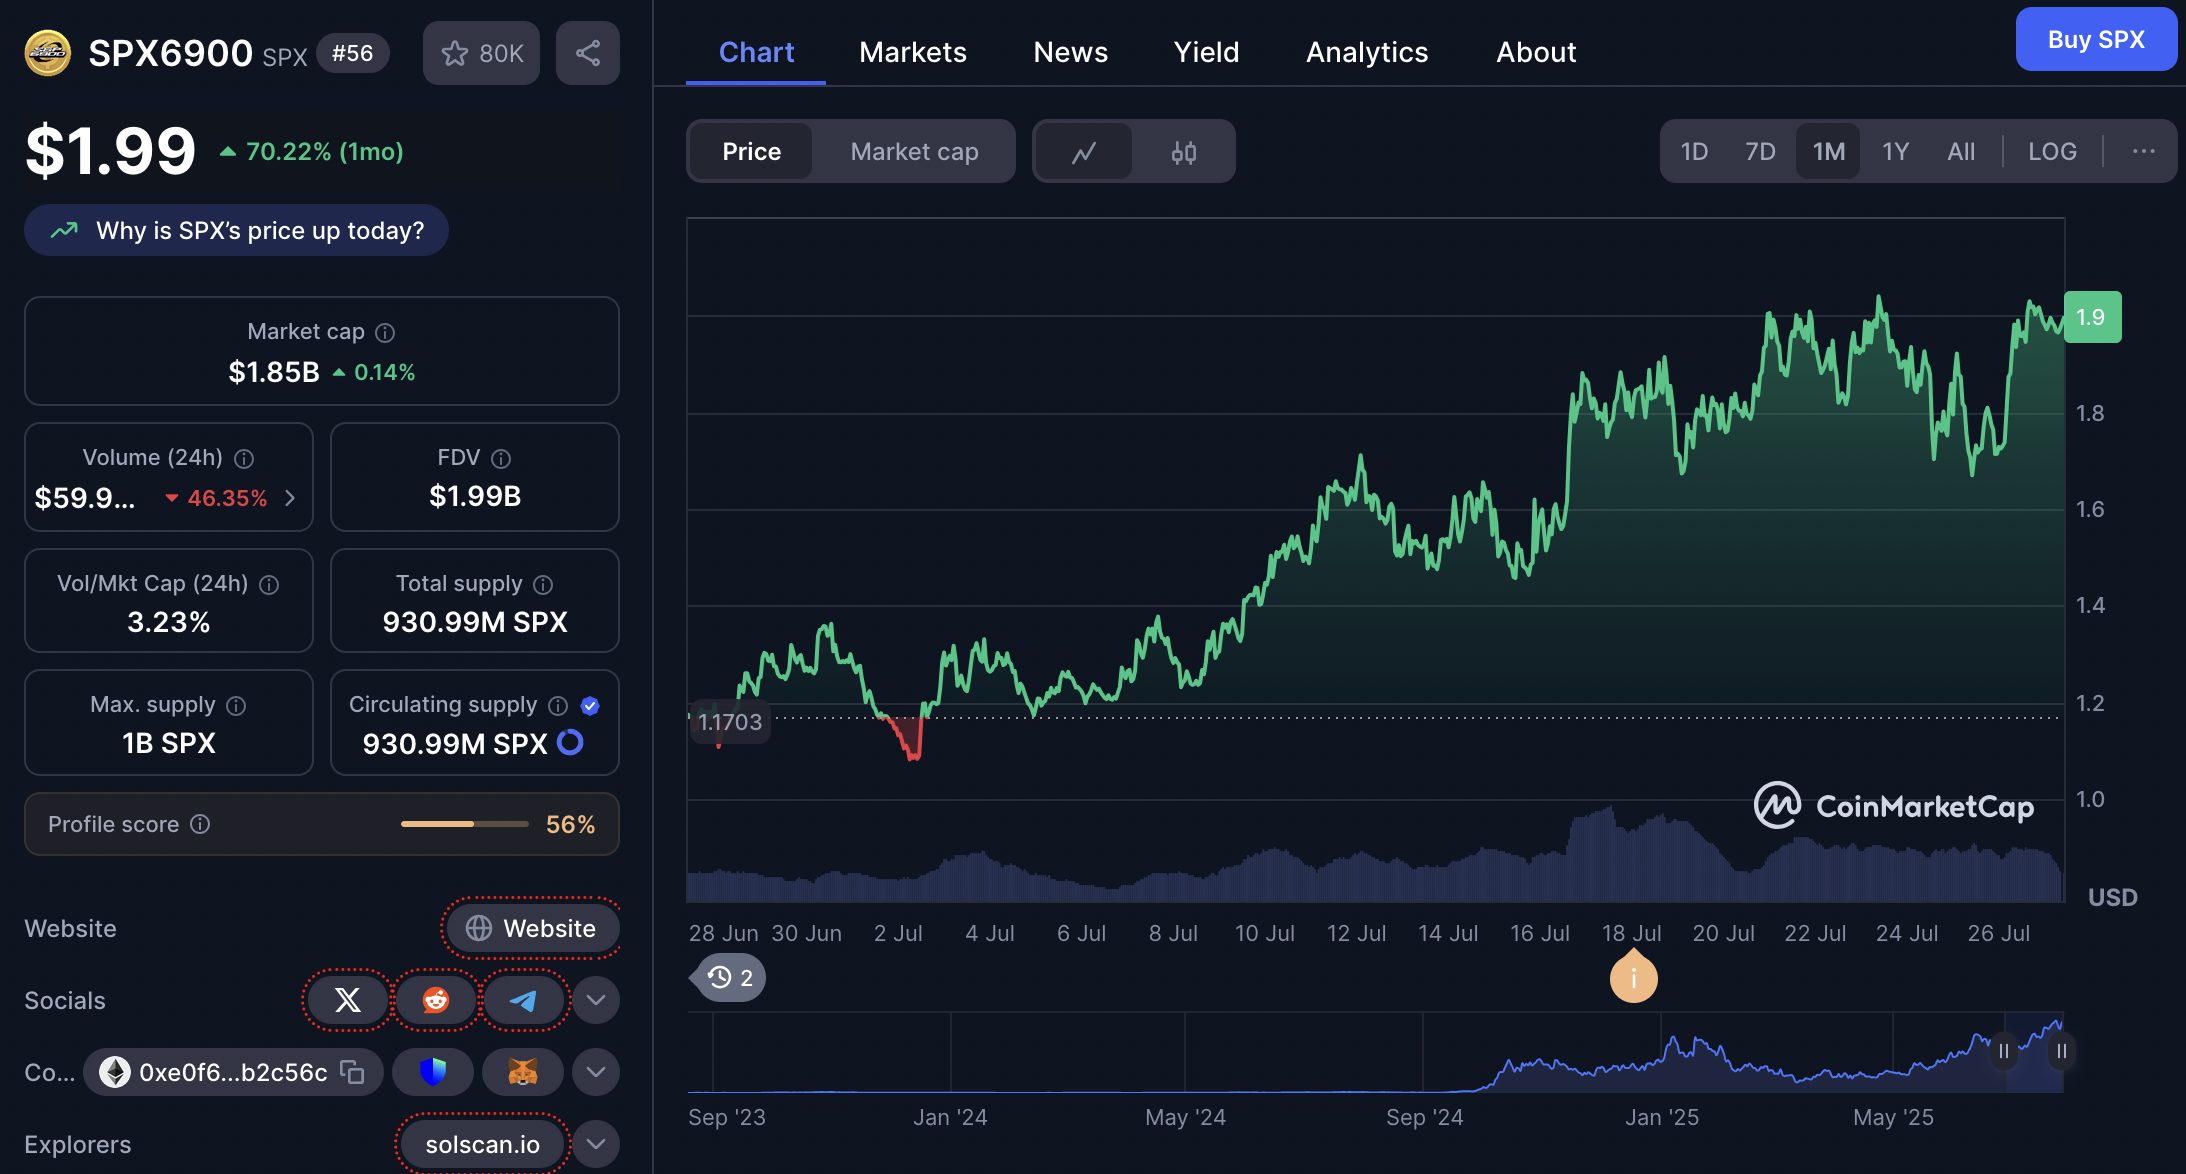Set chart range to 1D
This screenshot has height=1174, width=2186.
click(x=1694, y=151)
